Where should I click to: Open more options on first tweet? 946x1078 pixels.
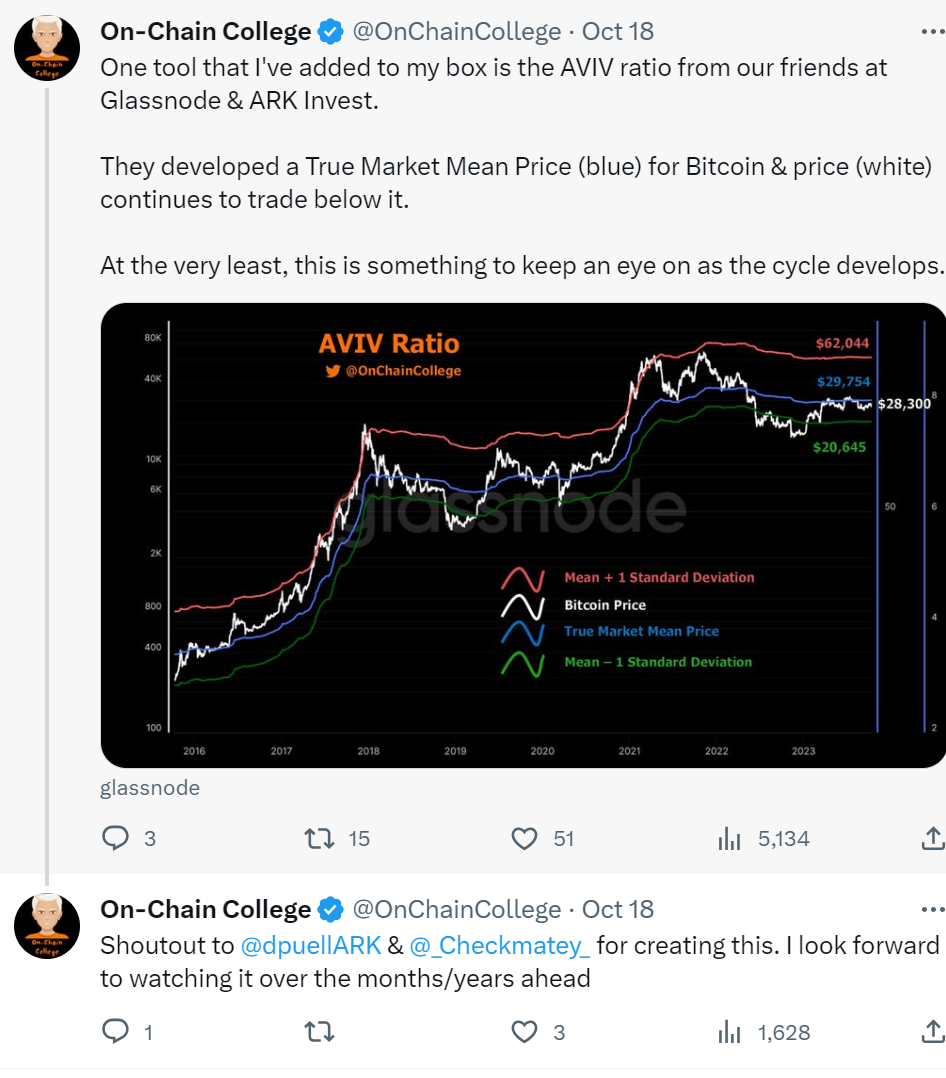pyautogui.click(x=933, y=32)
